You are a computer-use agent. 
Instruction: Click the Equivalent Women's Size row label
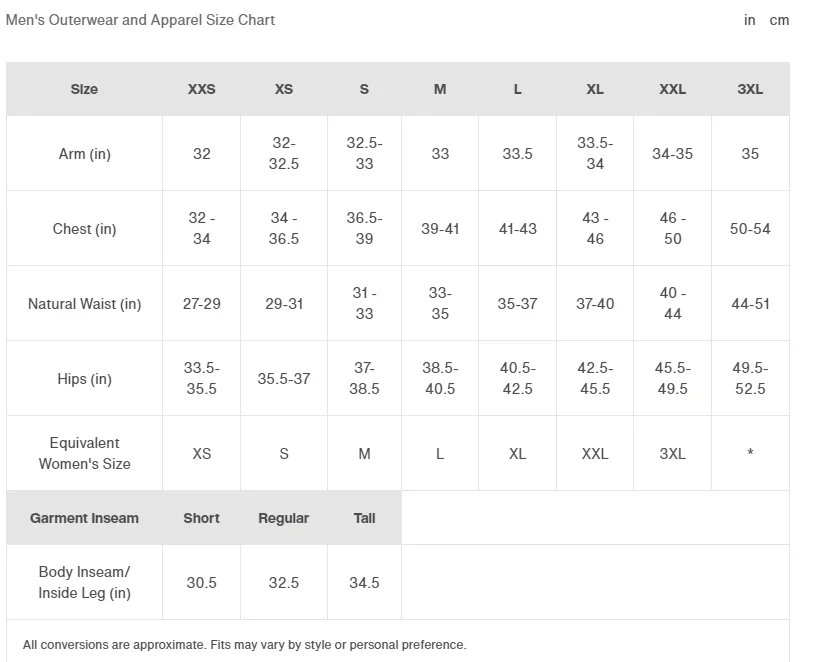(x=84, y=453)
